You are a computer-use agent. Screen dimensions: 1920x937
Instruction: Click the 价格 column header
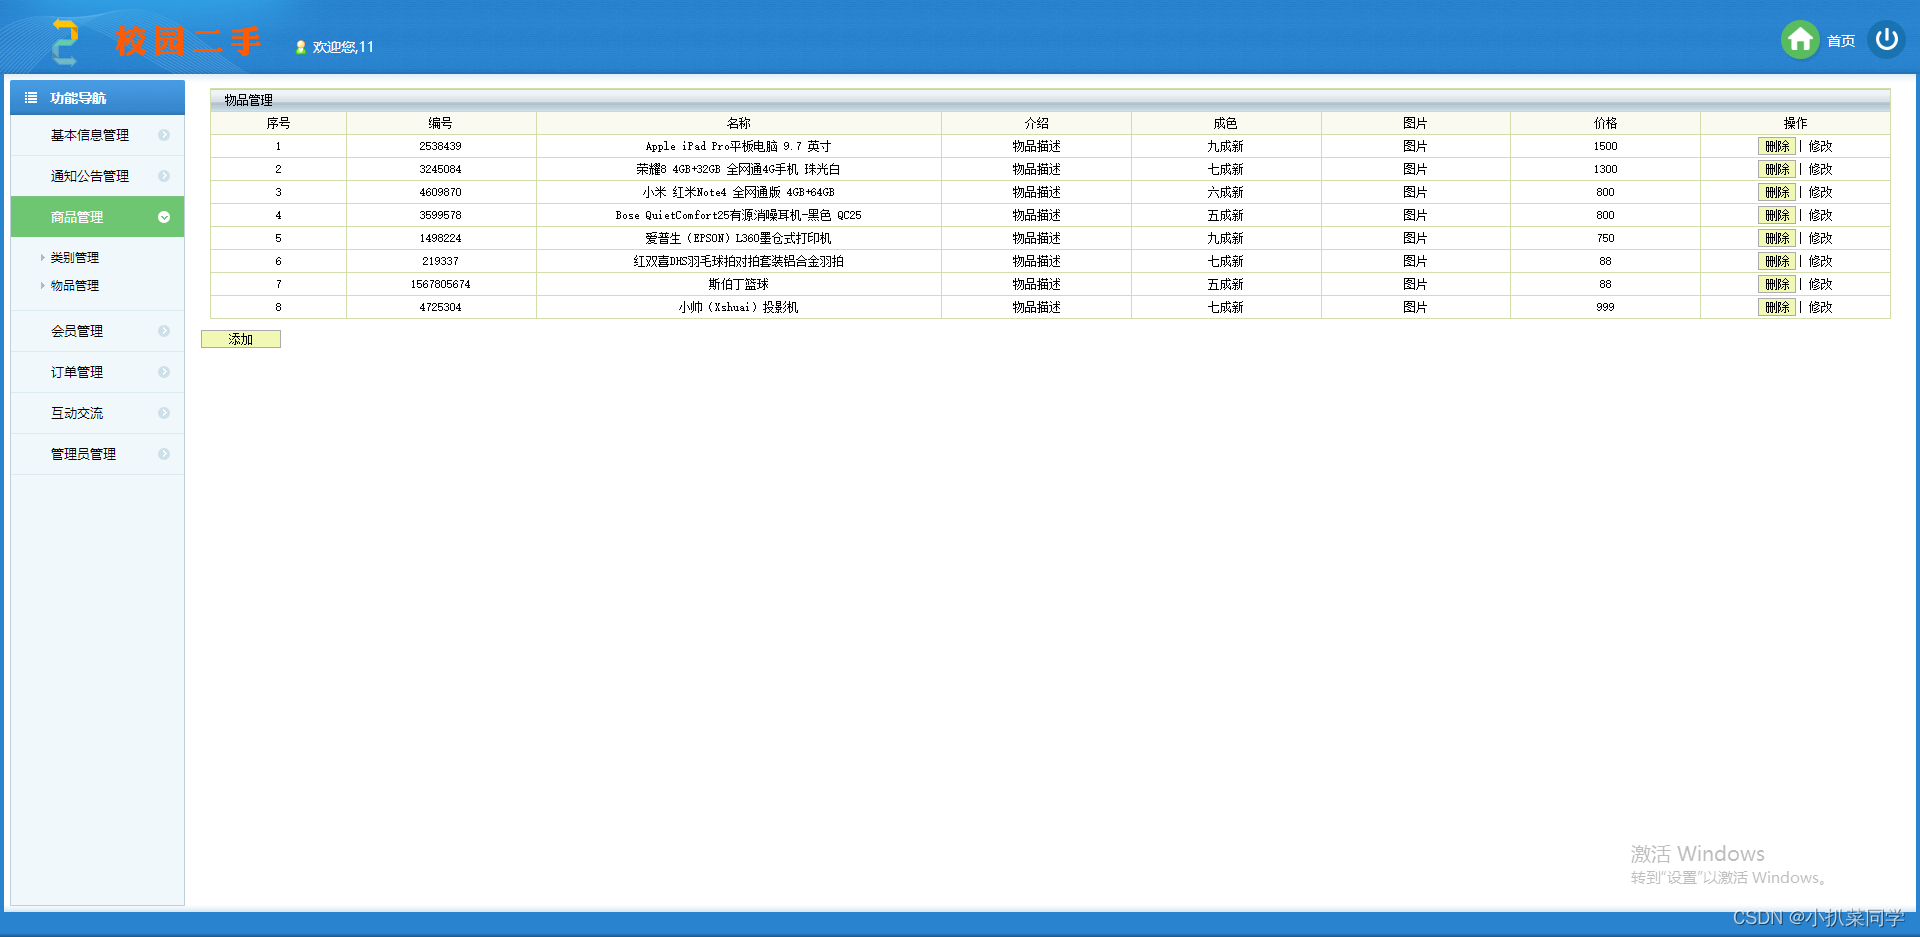tap(1605, 123)
